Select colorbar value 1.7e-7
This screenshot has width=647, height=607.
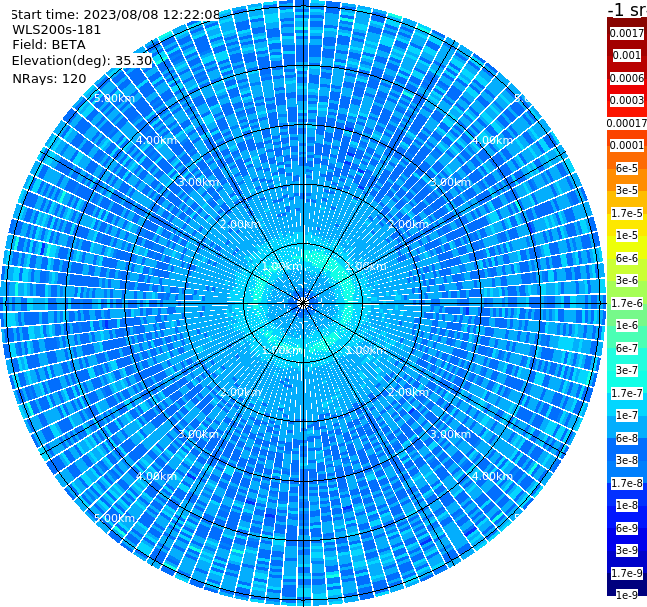click(627, 393)
